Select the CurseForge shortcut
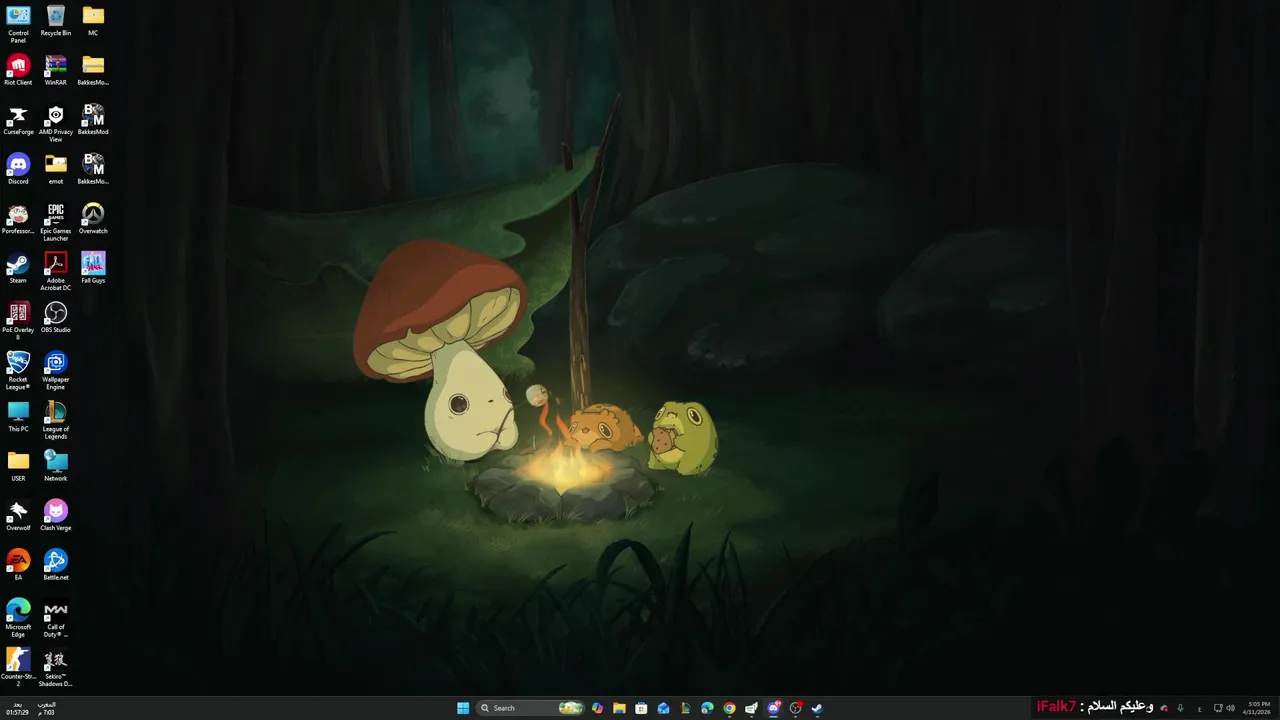The width and height of the screenshot is (1280, 720). [18, 120]
